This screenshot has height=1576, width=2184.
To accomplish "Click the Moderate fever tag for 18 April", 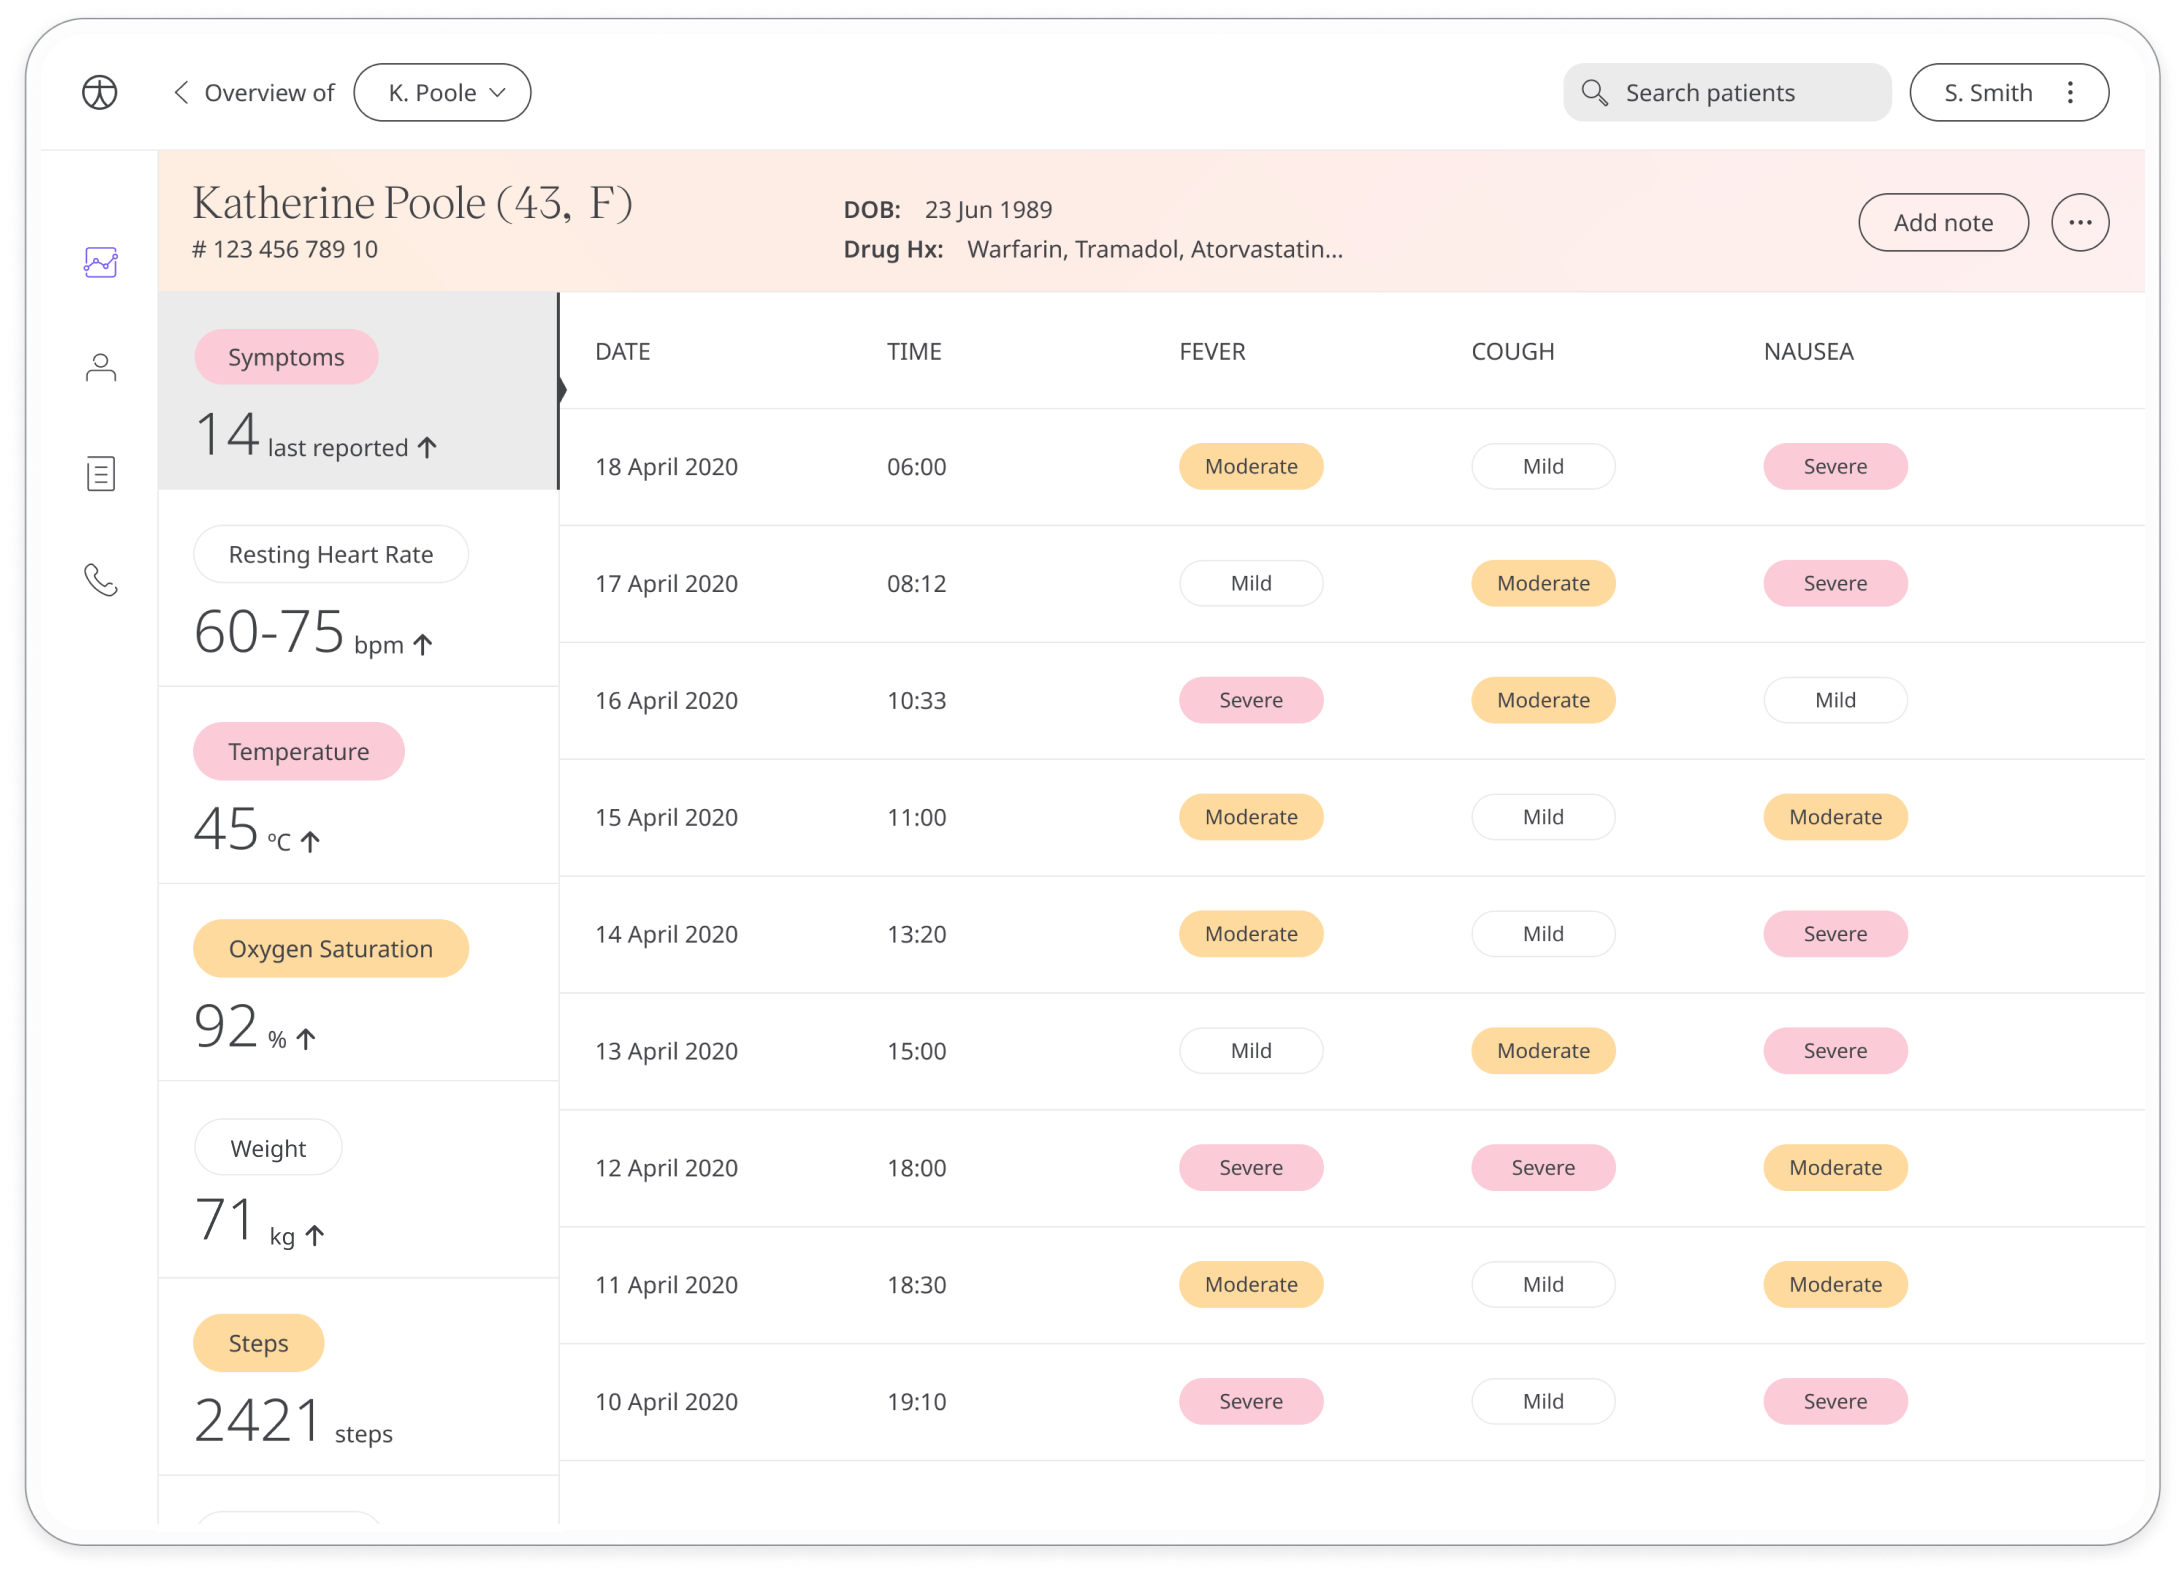I will point(1251,466).
